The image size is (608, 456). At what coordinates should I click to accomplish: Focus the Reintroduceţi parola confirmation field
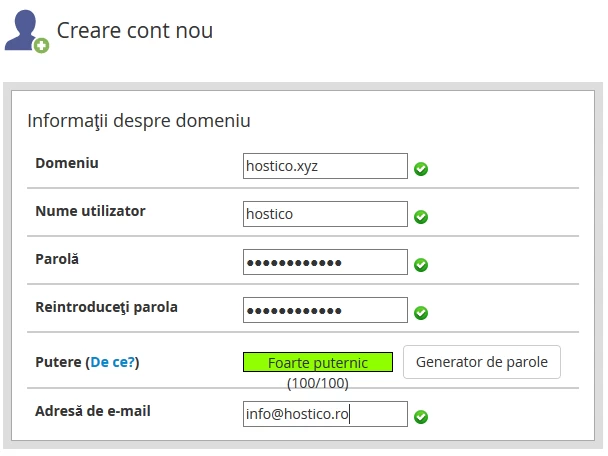click(325, 310)
